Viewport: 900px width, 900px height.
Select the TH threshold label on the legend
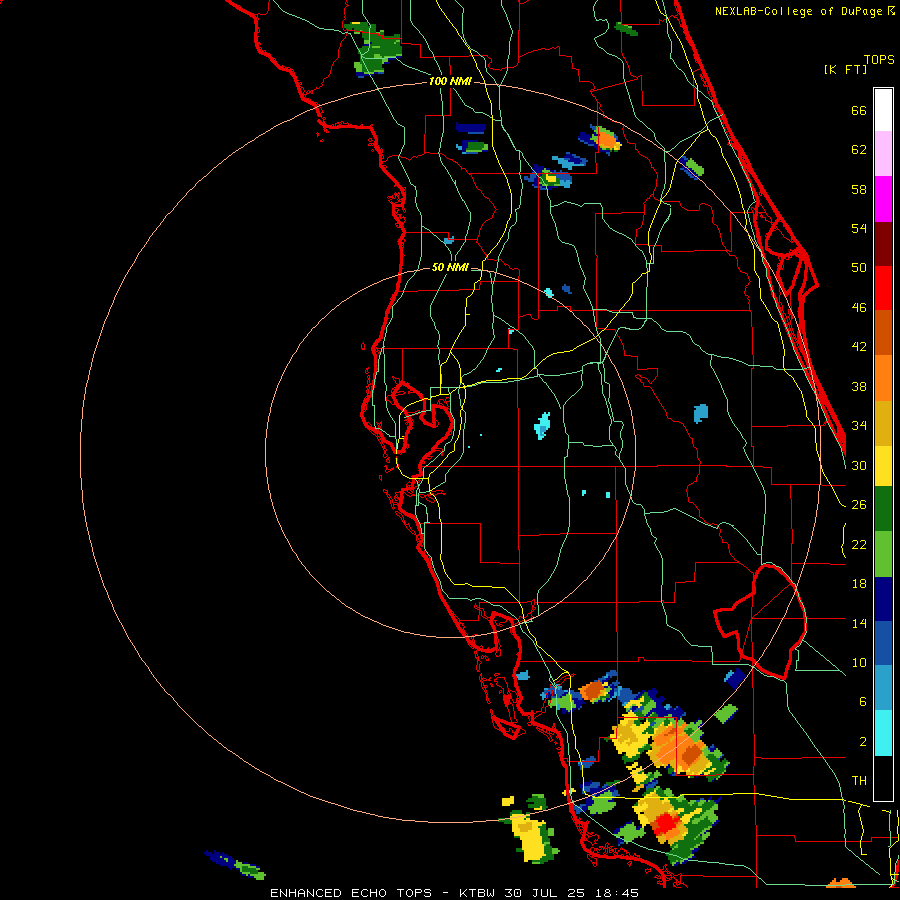(x=859, y=781)
